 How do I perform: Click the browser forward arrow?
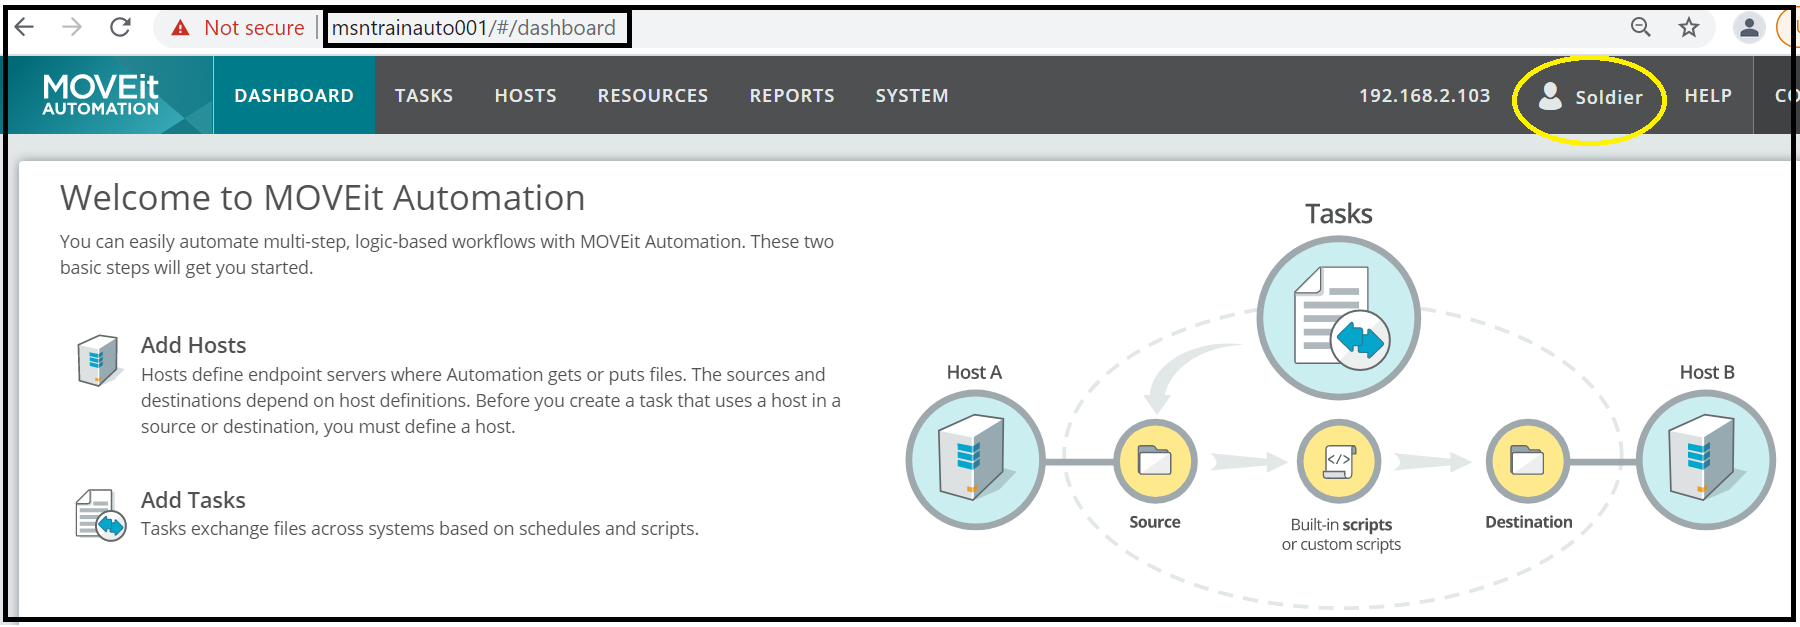(x=72, y=27)
